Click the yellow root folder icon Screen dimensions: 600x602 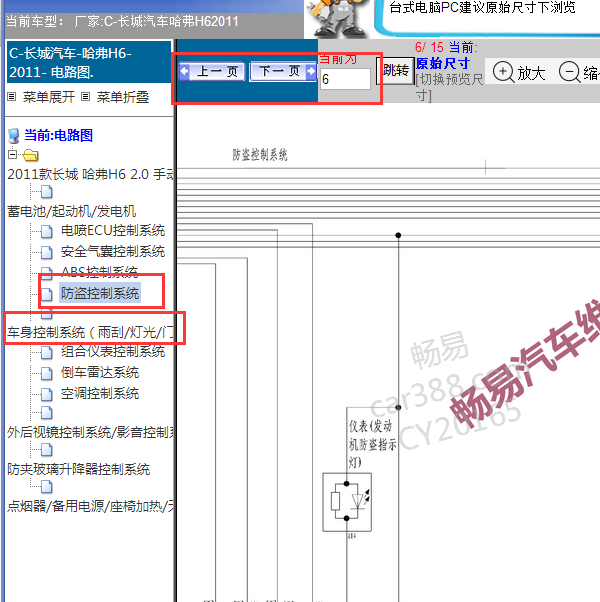[x=30, y=155]
